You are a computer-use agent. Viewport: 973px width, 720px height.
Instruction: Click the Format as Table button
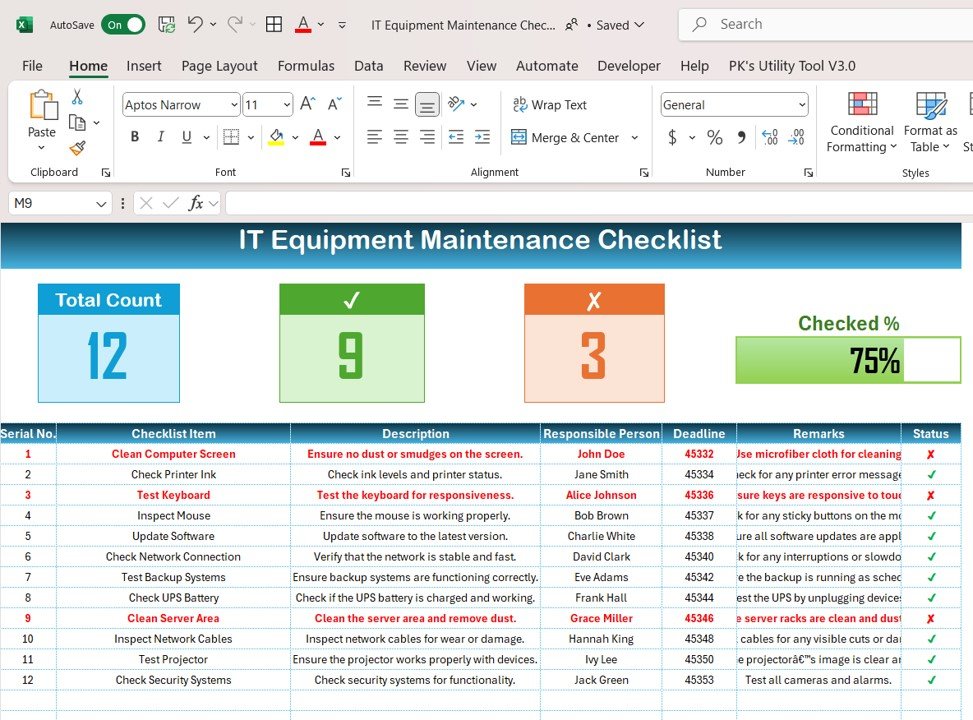pyautogui.click(x=930, y=122)
